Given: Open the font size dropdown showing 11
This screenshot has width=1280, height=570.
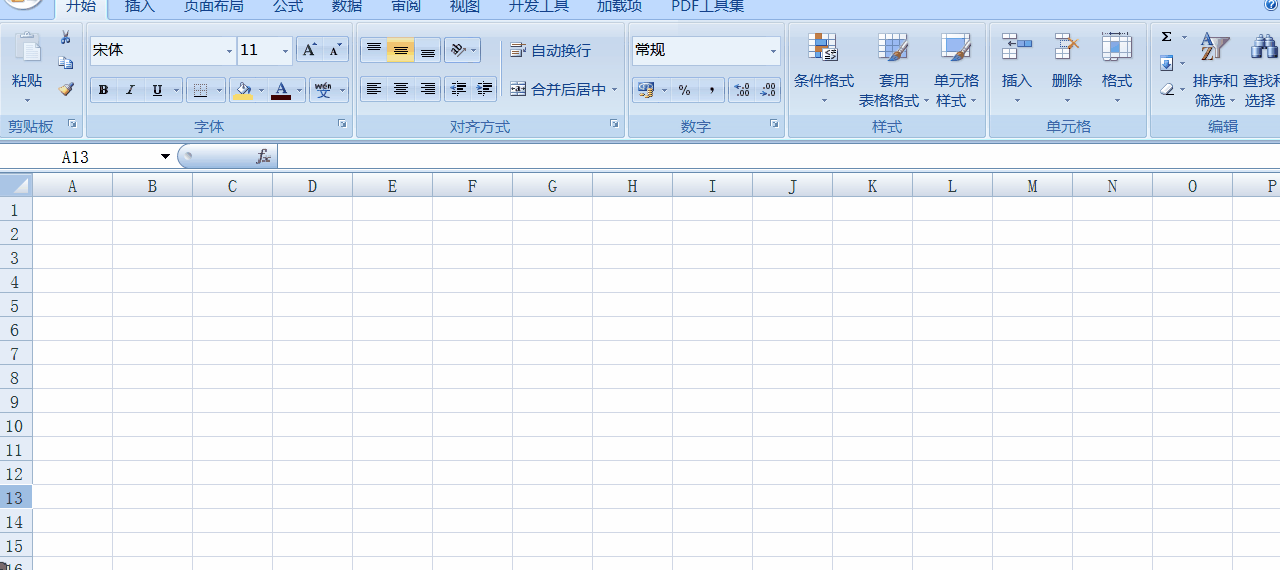Looking at the screenshot, I should [x=285, y=51].
